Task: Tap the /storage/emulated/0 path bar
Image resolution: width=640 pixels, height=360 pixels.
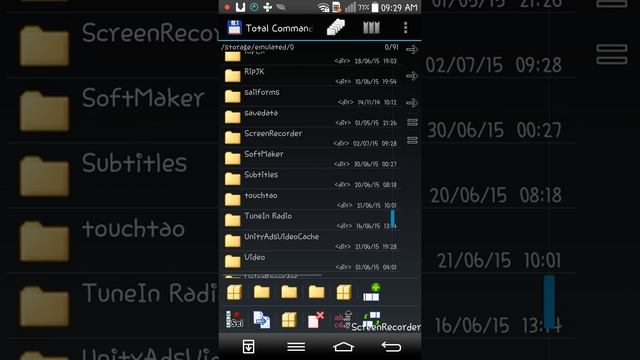Action: pyautogui.click(x=258, y=47)
